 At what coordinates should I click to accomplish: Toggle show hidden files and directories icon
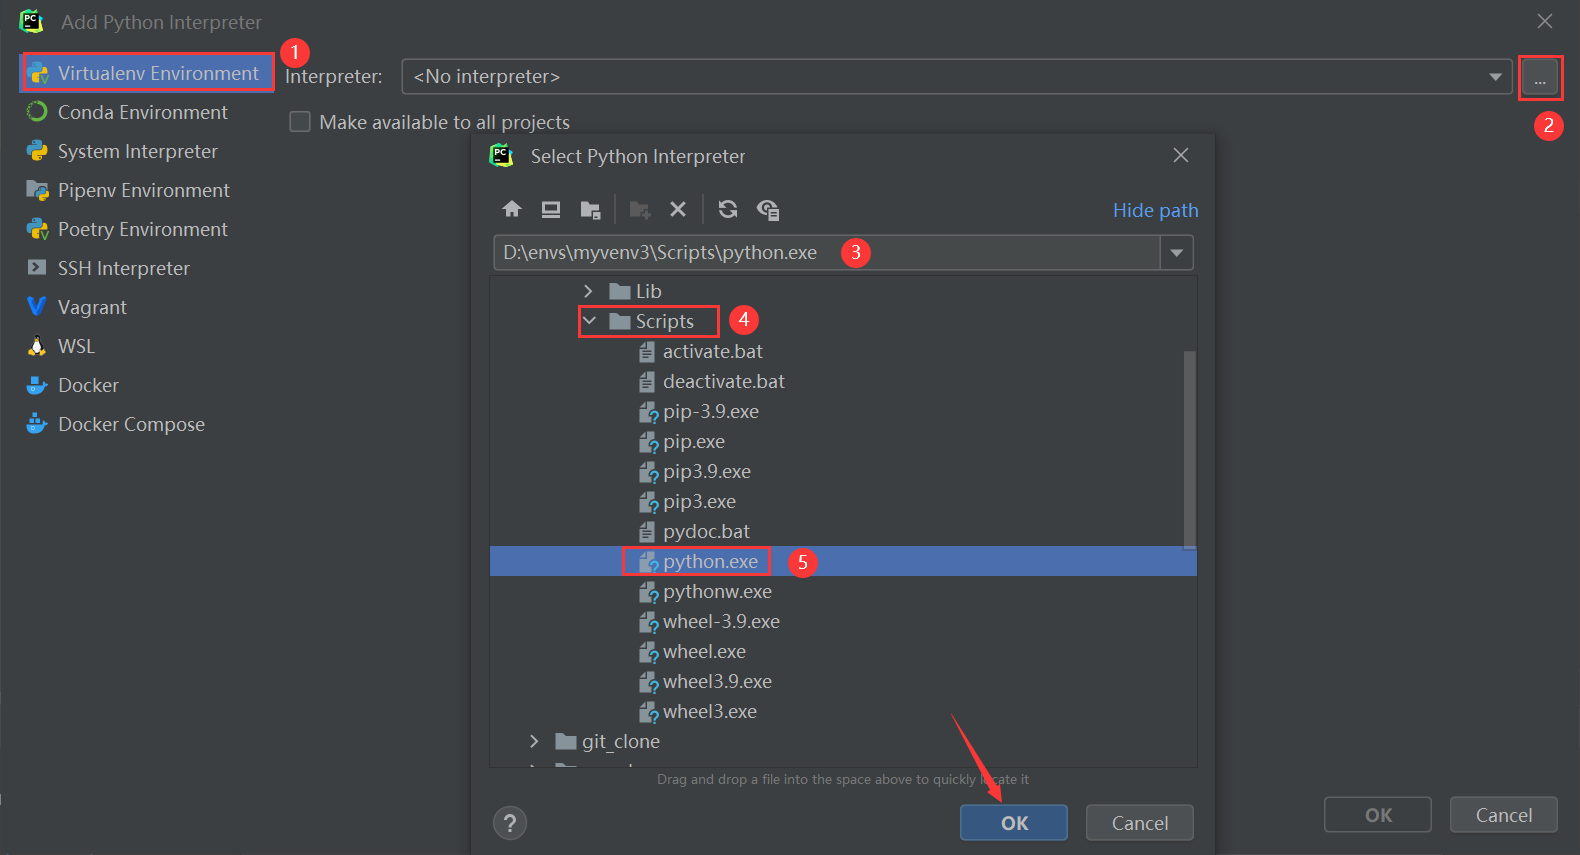tap(768, 209)
